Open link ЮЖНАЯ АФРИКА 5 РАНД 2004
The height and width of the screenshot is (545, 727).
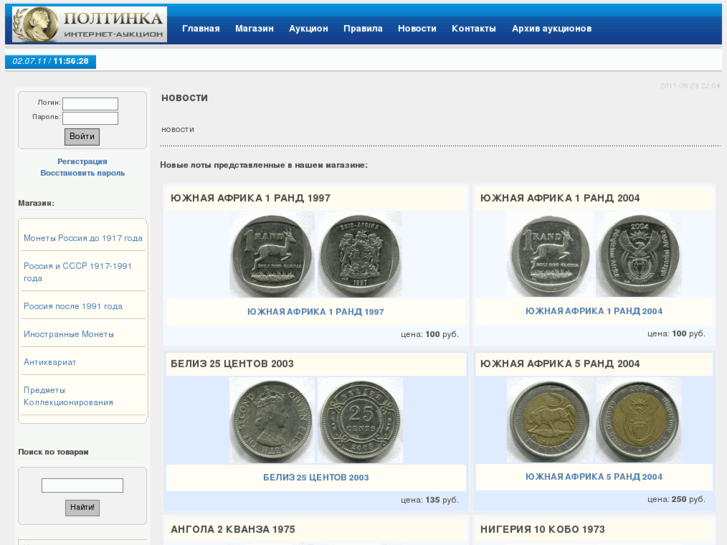(x=594, y=477)
